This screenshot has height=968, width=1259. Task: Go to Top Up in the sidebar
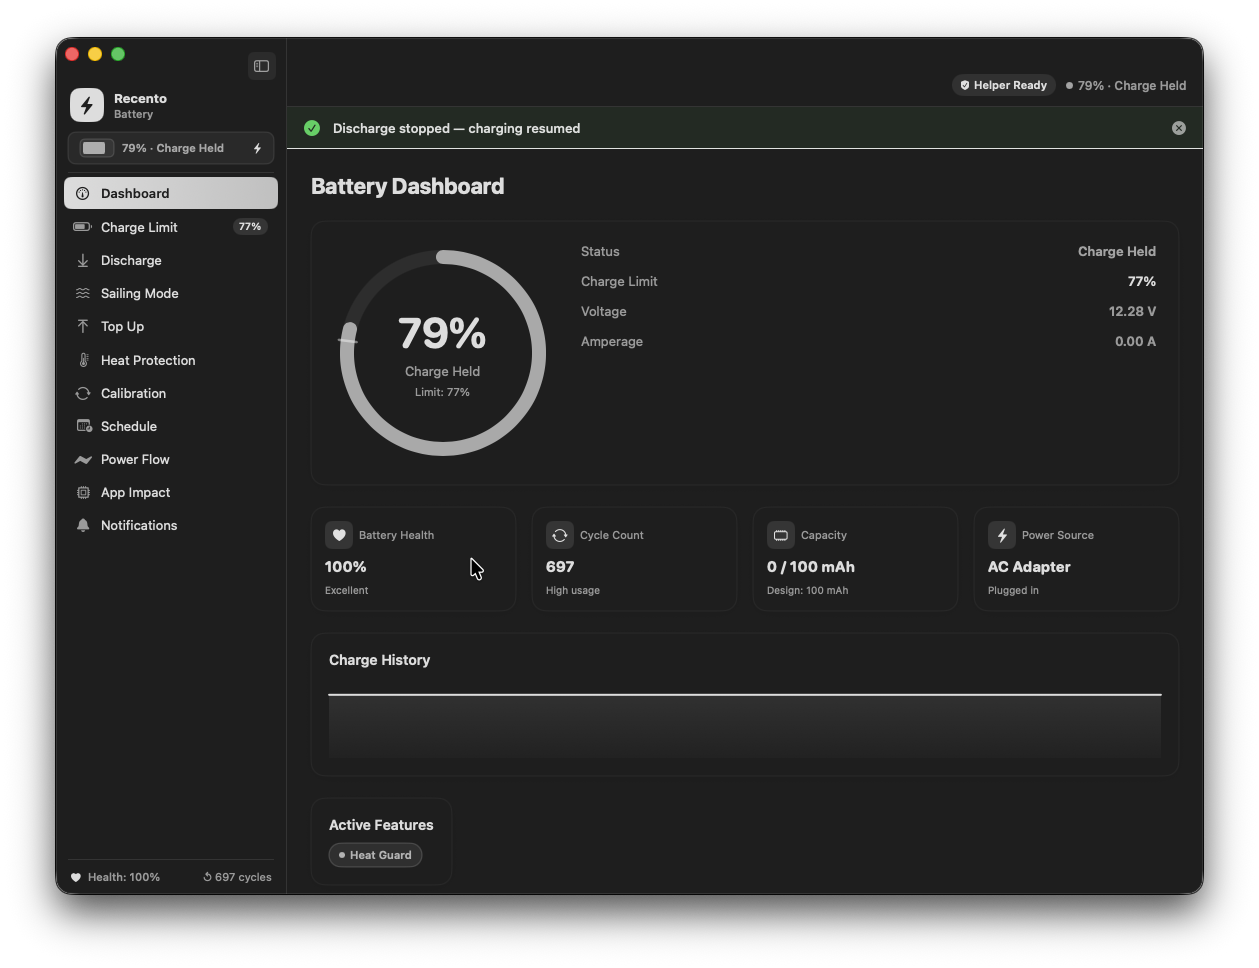pyautogui.click(x=171, y=326)
